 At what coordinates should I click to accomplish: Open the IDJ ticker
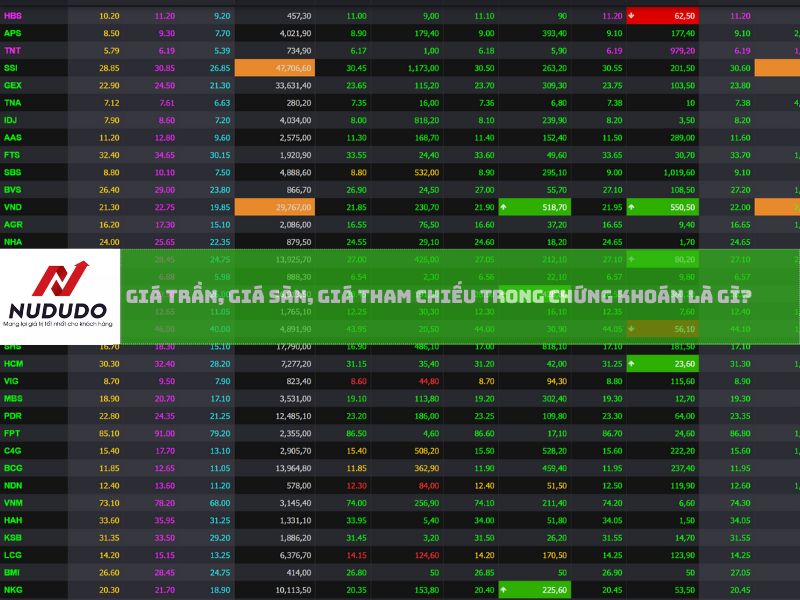click(x=10, y=120)
